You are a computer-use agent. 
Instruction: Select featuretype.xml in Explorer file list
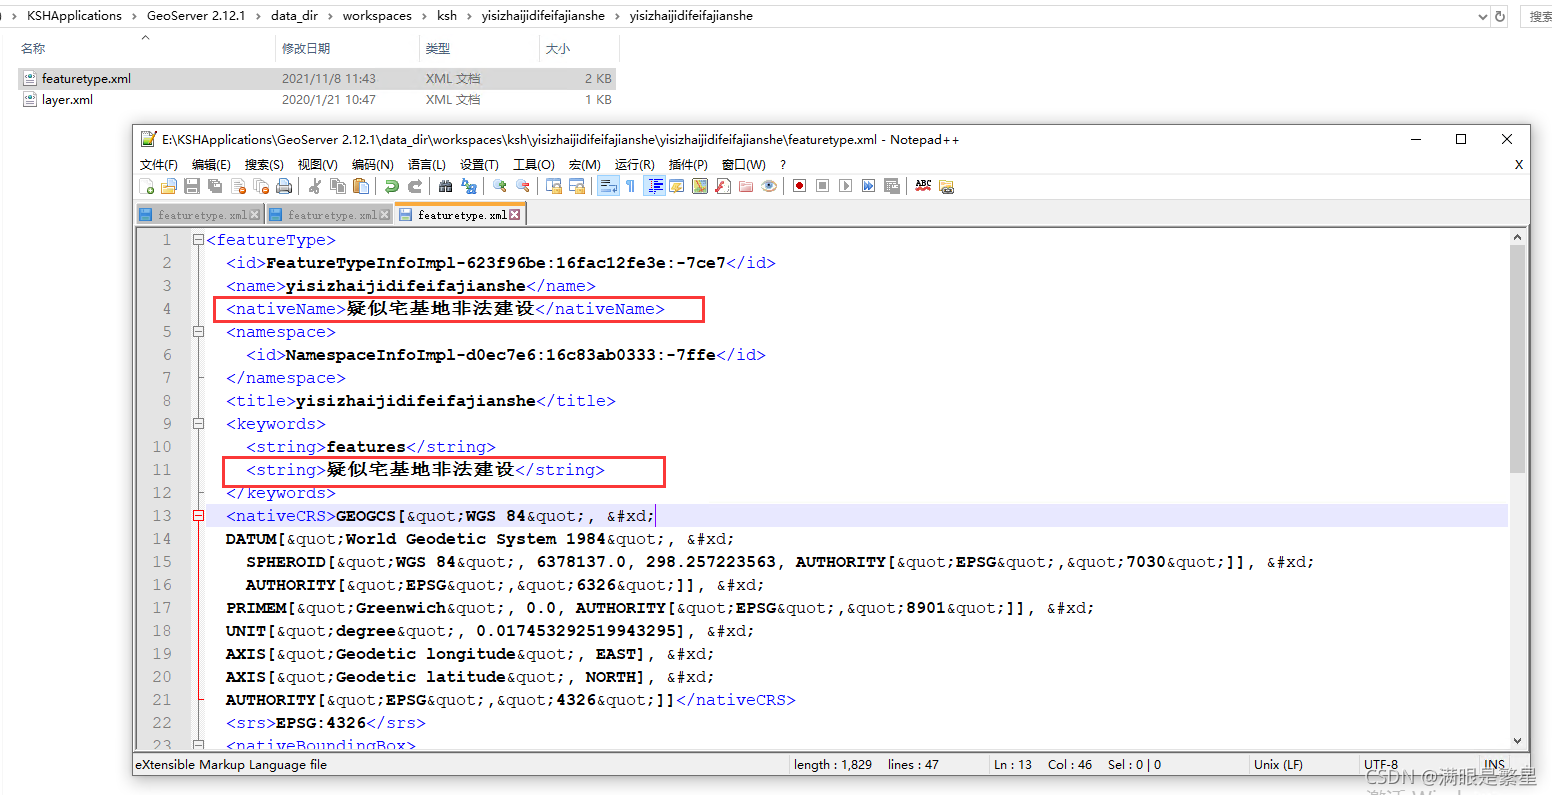pyautogui.click(x=86, y=79)
